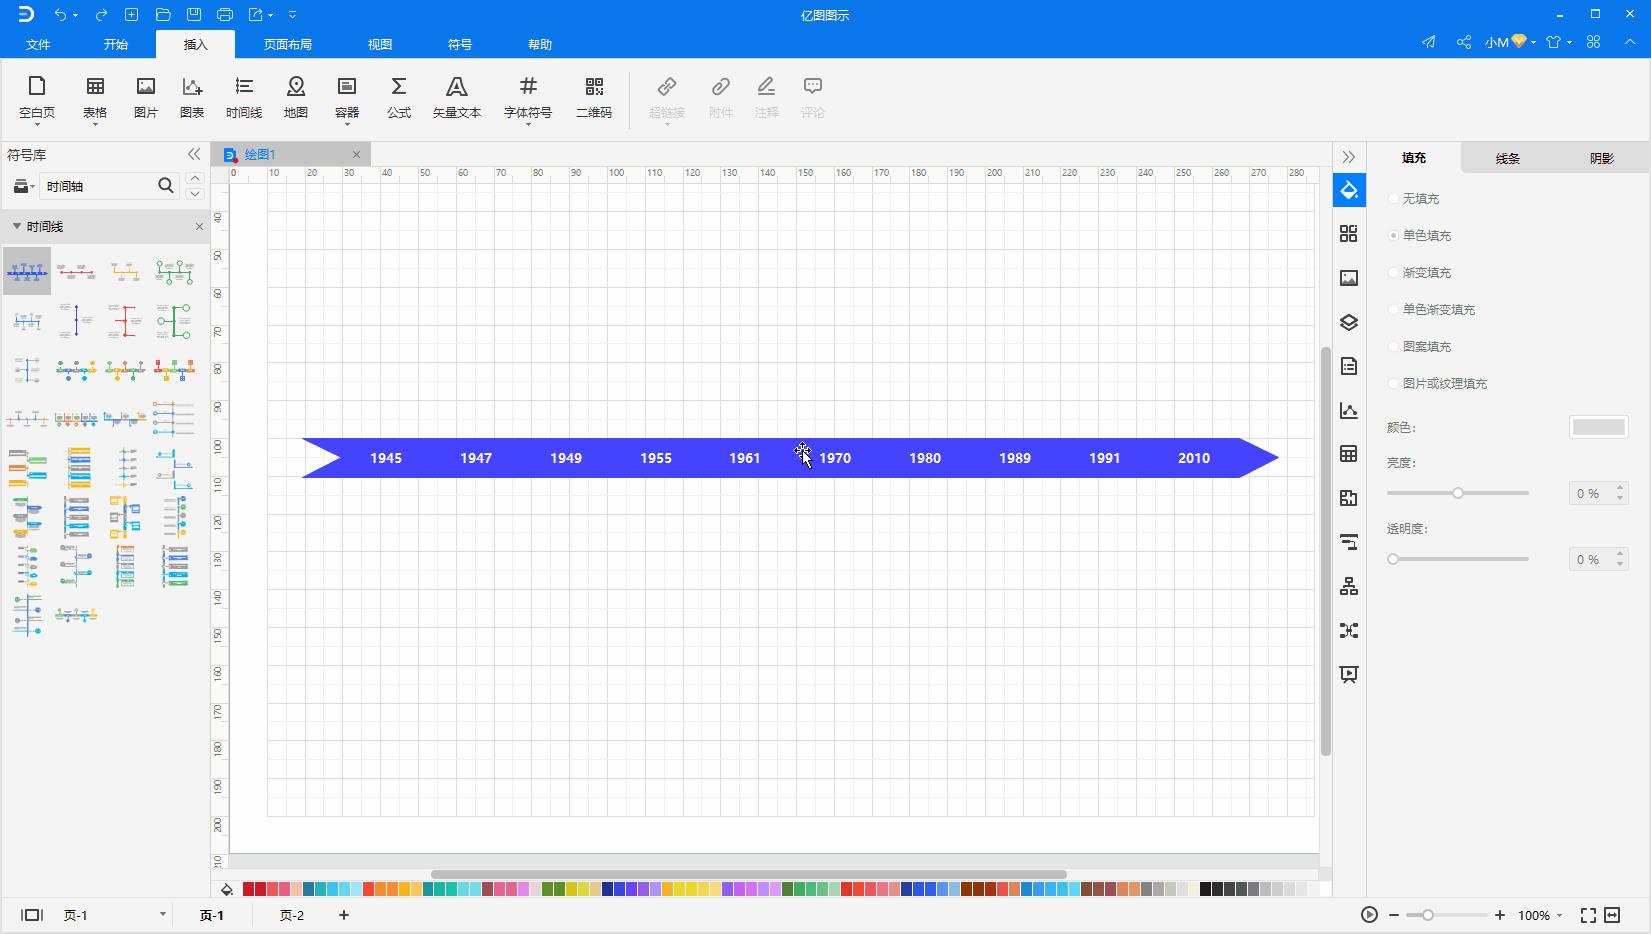Collapse the right properties panel
This screenshot has height=934, width=1651.
tap(1349, 157)
